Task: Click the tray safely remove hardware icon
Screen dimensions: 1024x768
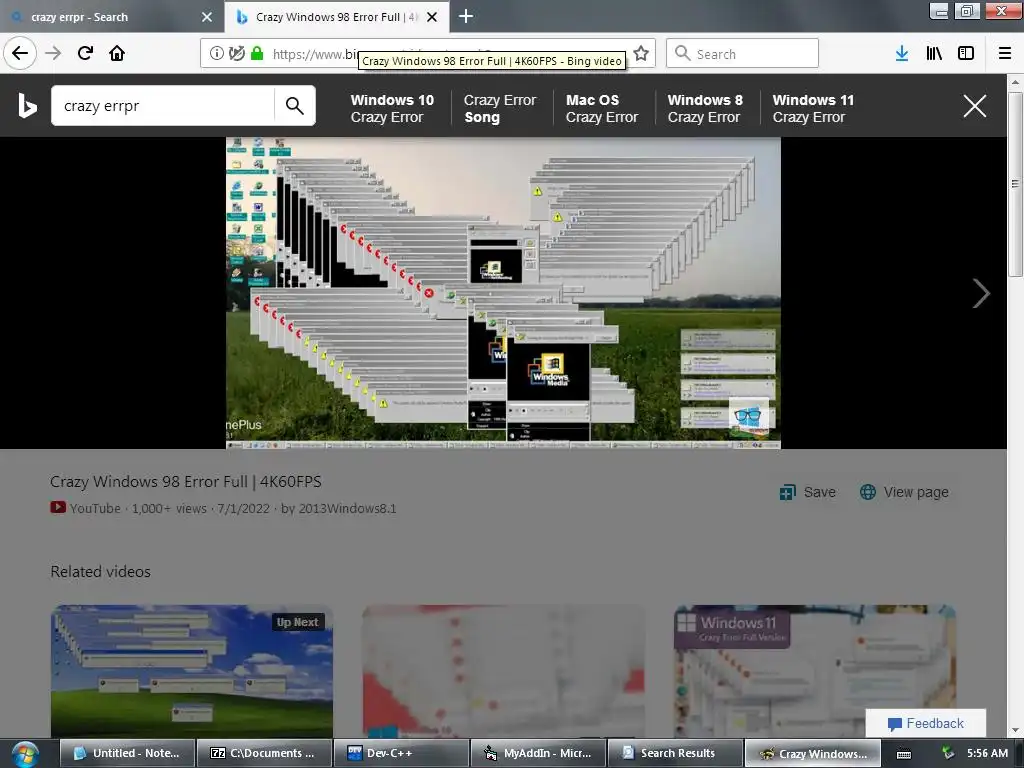Action: coord(947,754)
